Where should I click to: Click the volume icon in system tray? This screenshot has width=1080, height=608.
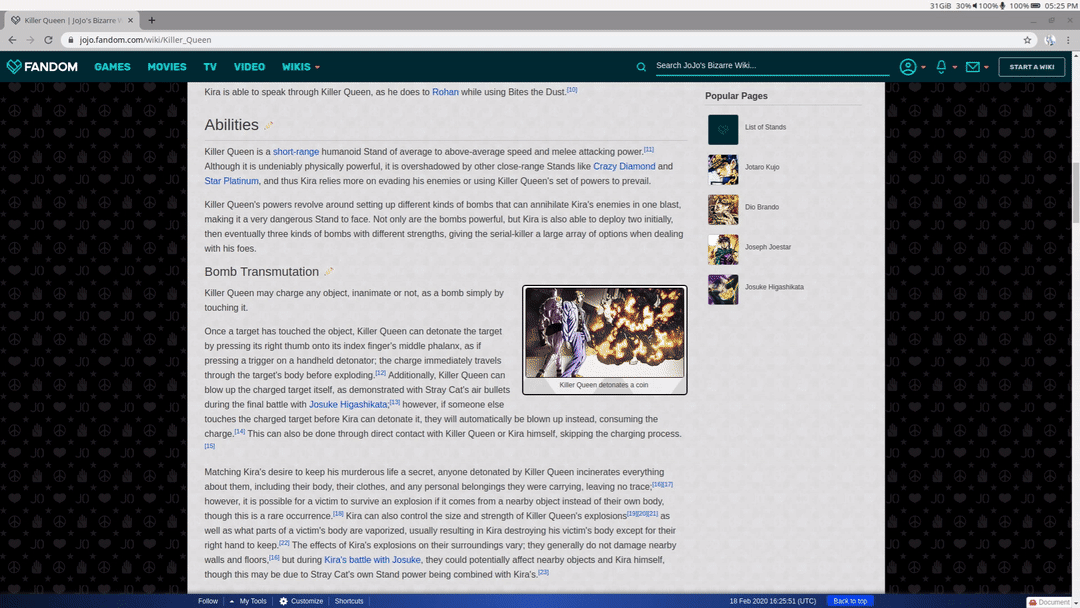[975, 6]
